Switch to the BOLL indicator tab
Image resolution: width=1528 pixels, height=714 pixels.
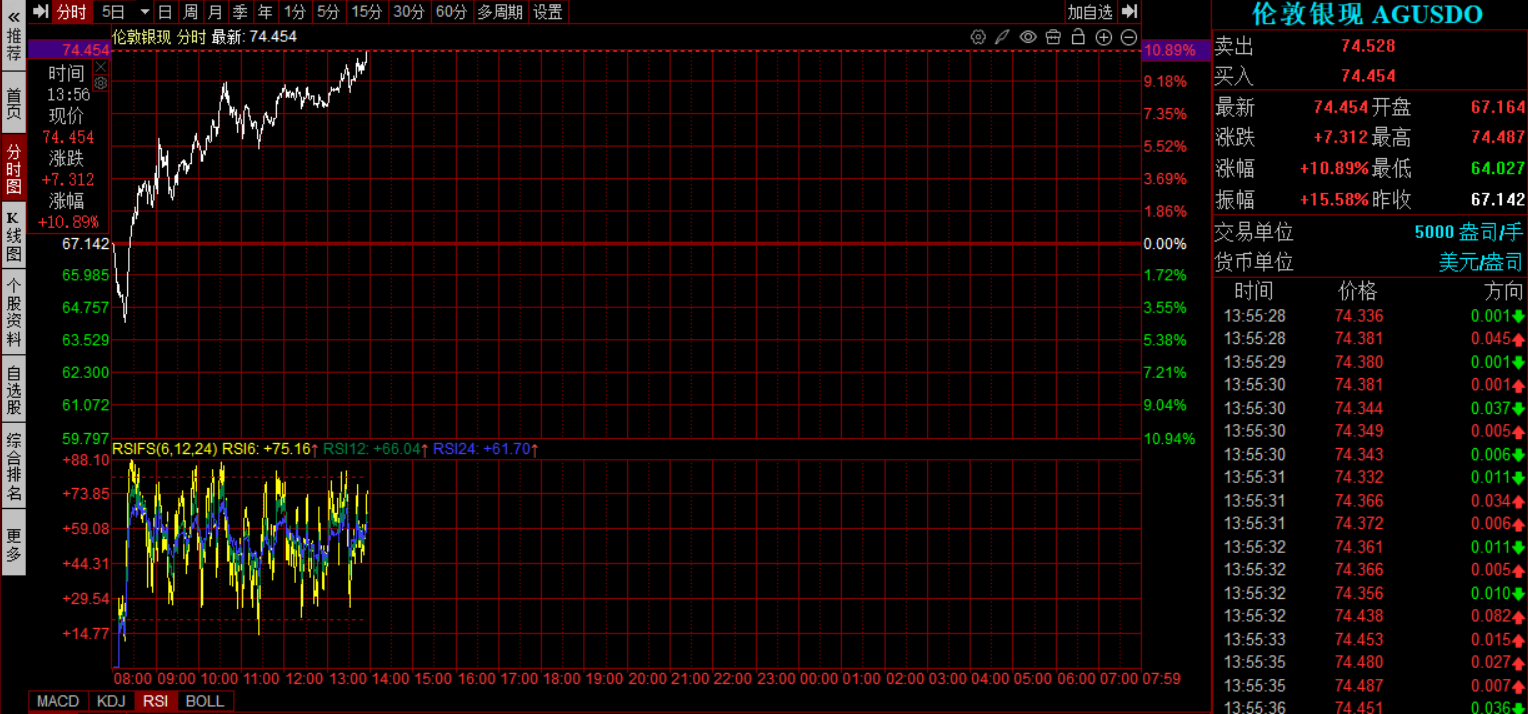click(205, 701)
